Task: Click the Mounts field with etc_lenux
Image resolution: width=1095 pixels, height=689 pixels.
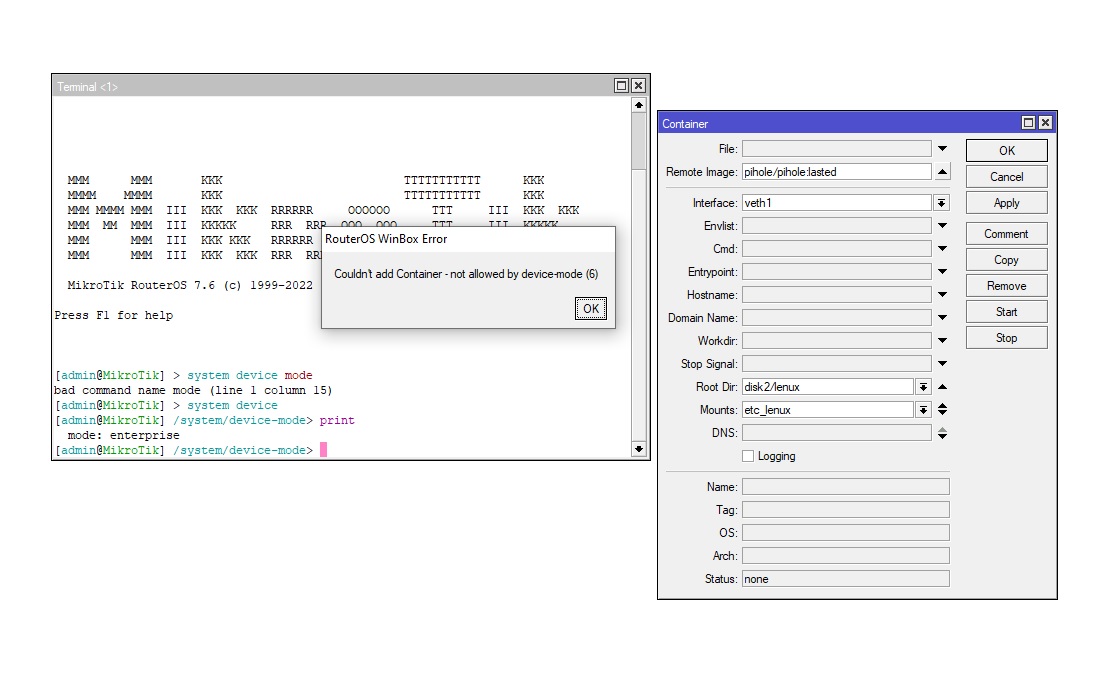Action: coord(828,410)
